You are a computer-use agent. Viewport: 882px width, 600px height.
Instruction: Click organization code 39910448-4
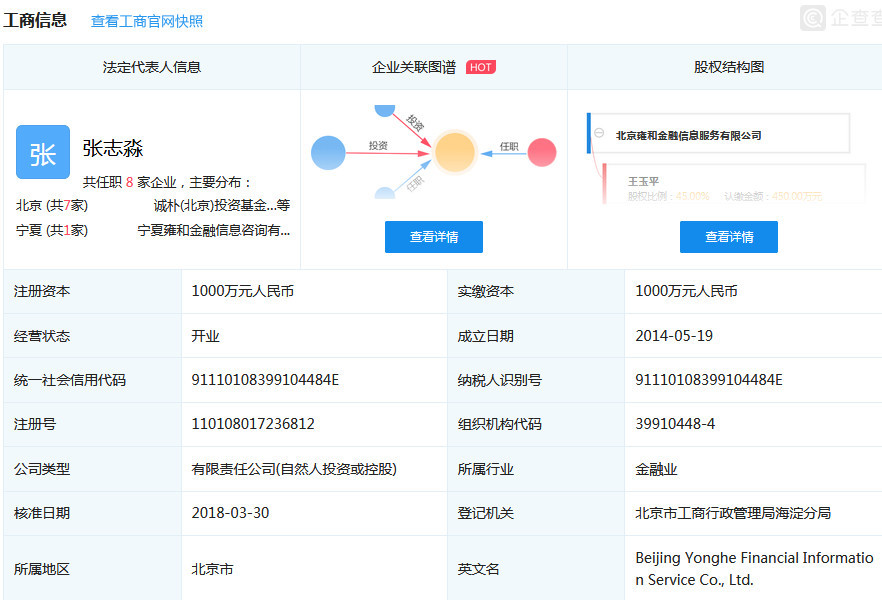coord(675,424)
